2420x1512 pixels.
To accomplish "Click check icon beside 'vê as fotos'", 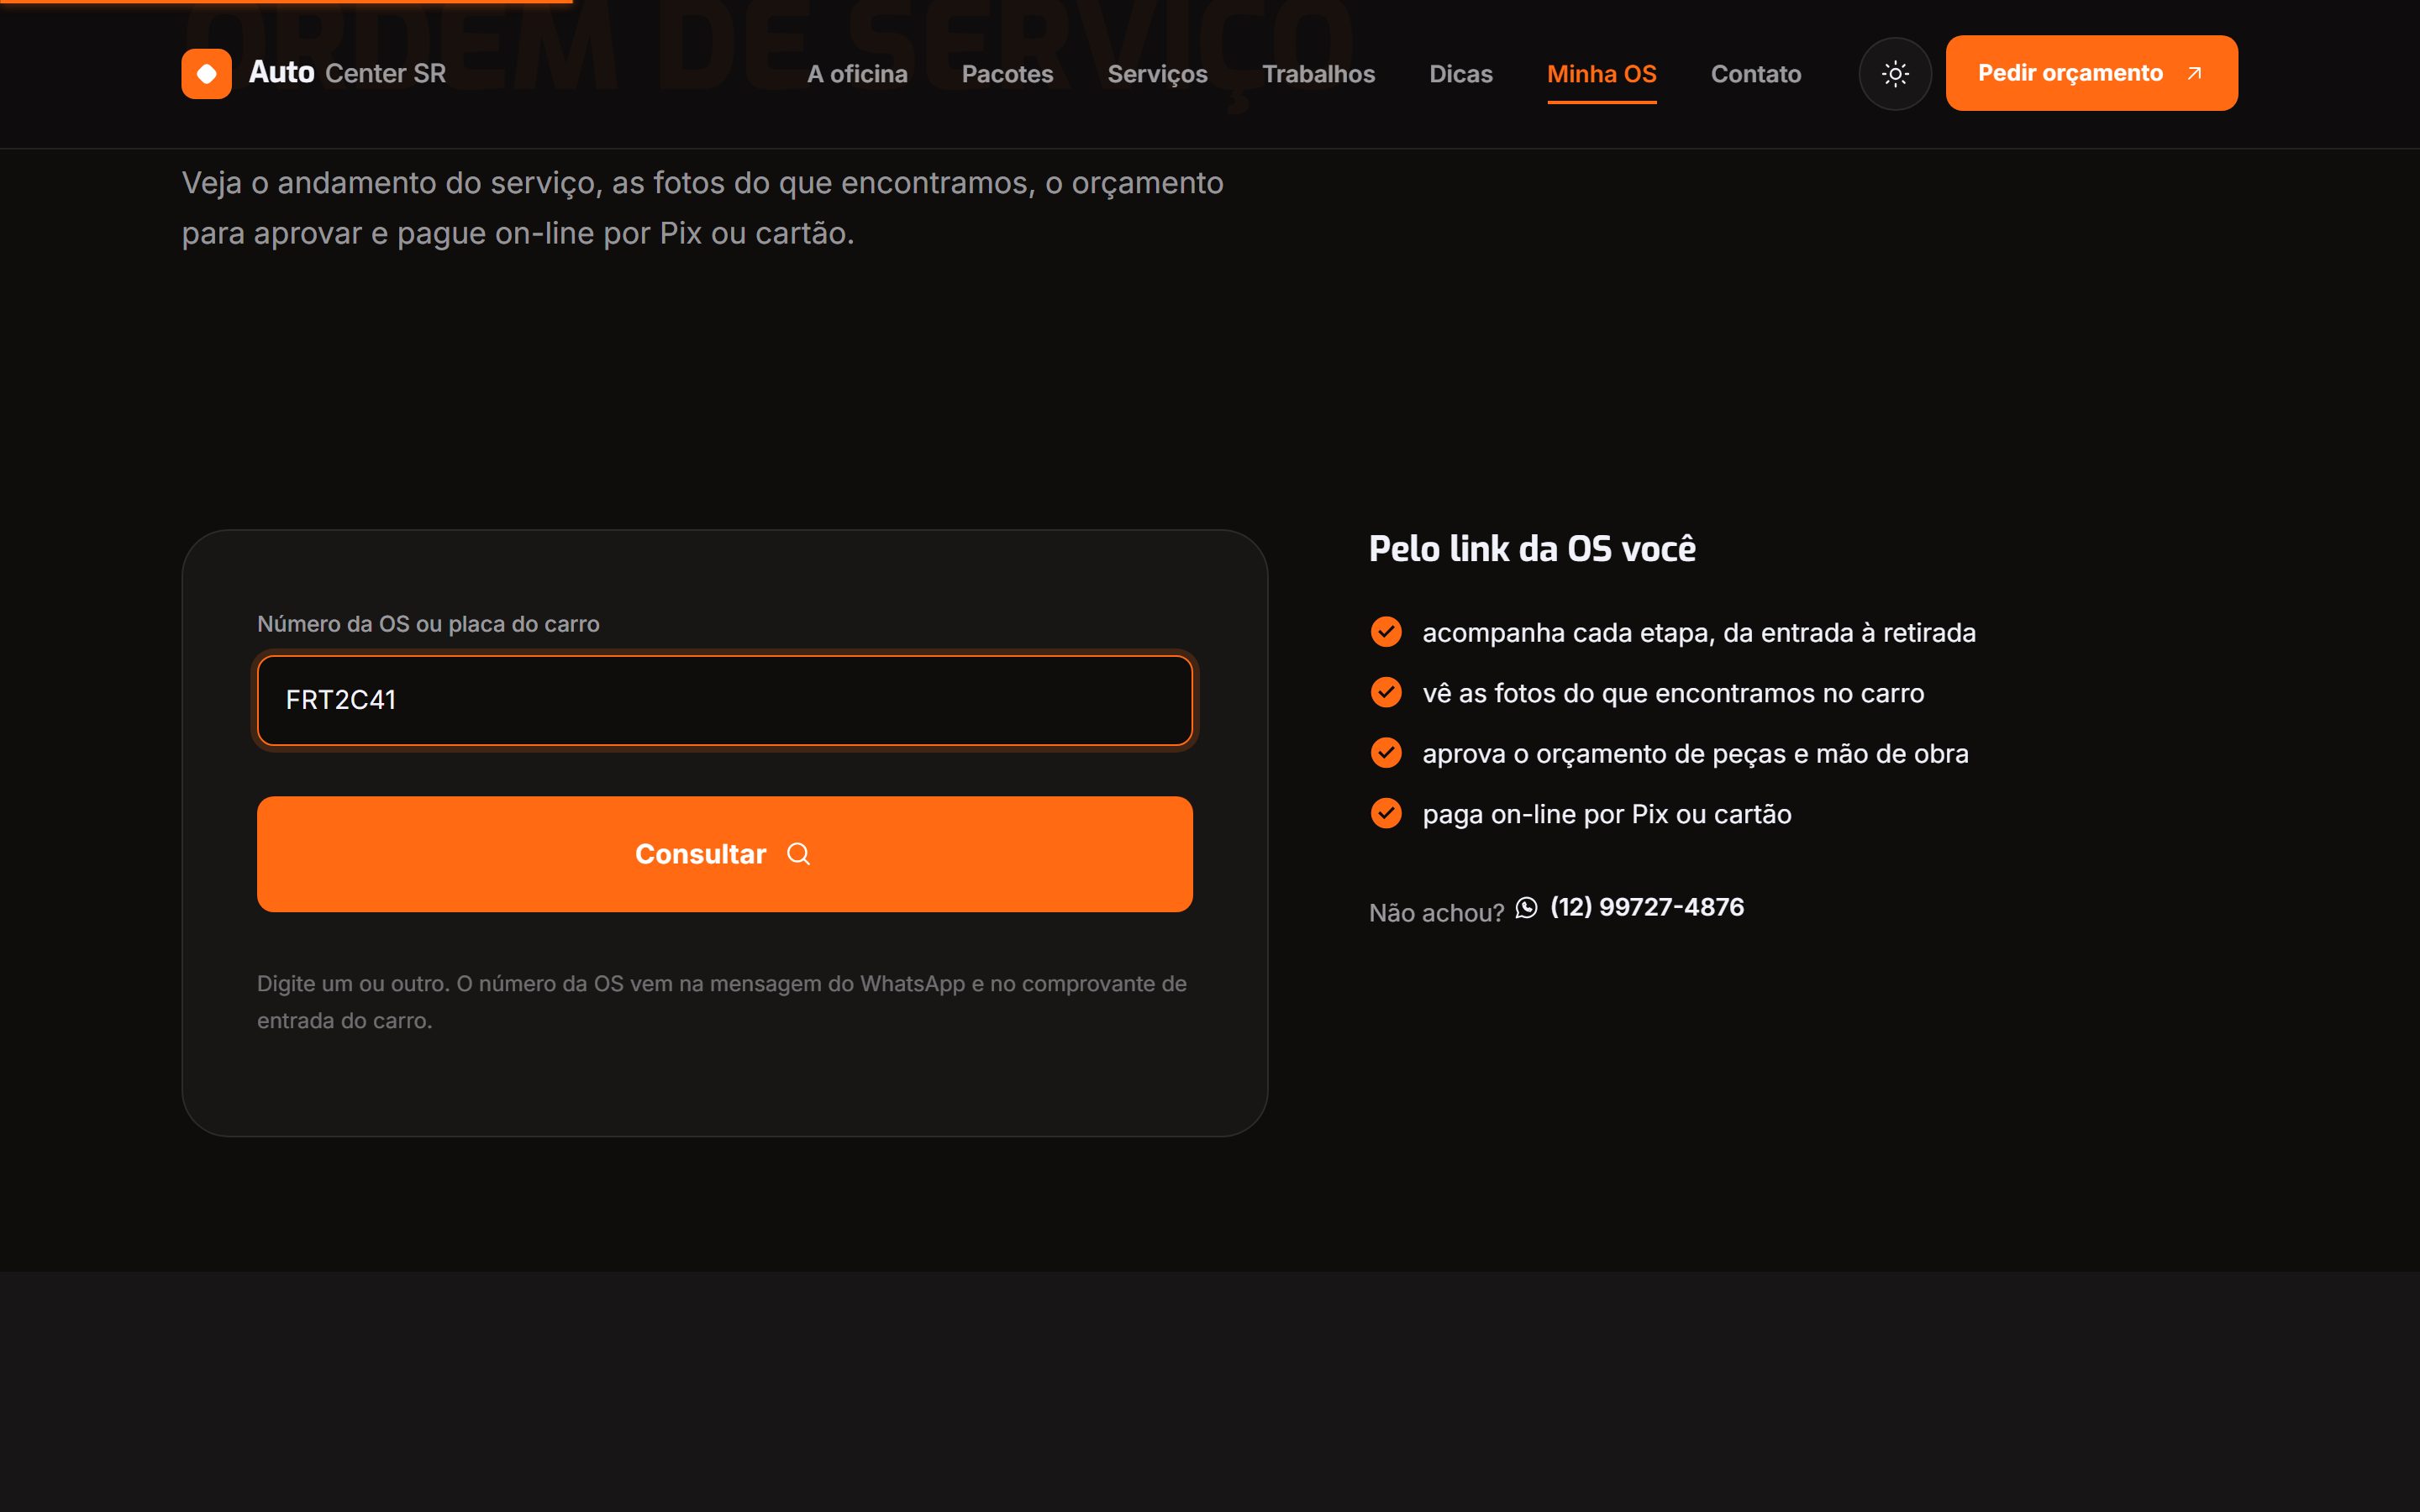I will point(1386,692).
